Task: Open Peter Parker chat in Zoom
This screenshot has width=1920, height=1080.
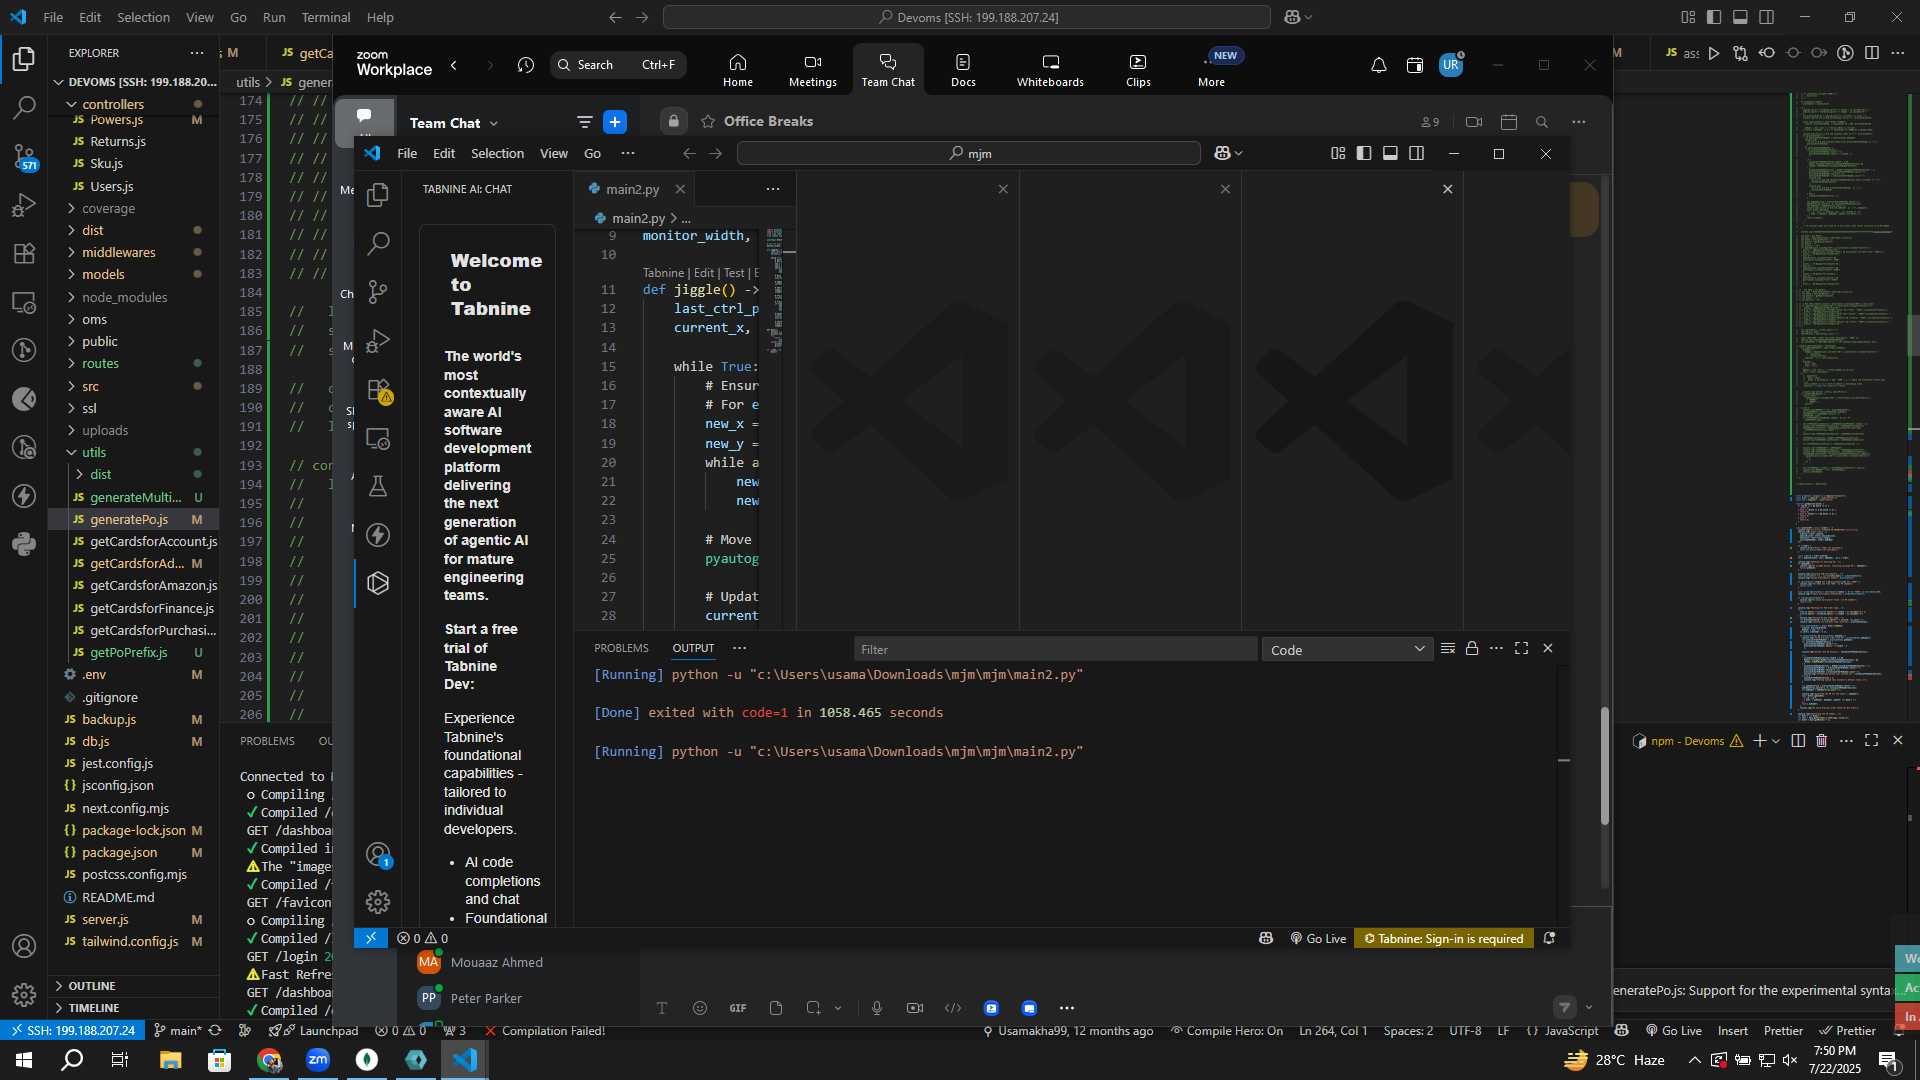Action: coord(486,998)
